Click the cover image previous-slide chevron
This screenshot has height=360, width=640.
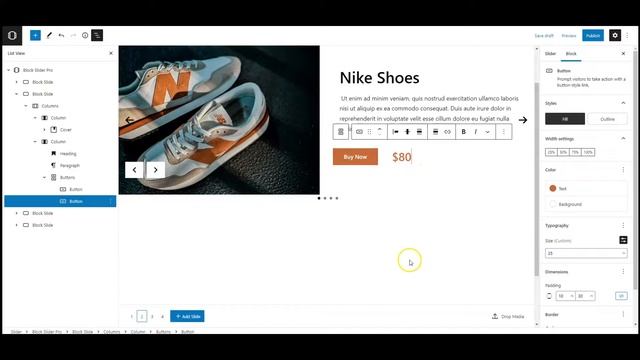(x=134, y=170)
